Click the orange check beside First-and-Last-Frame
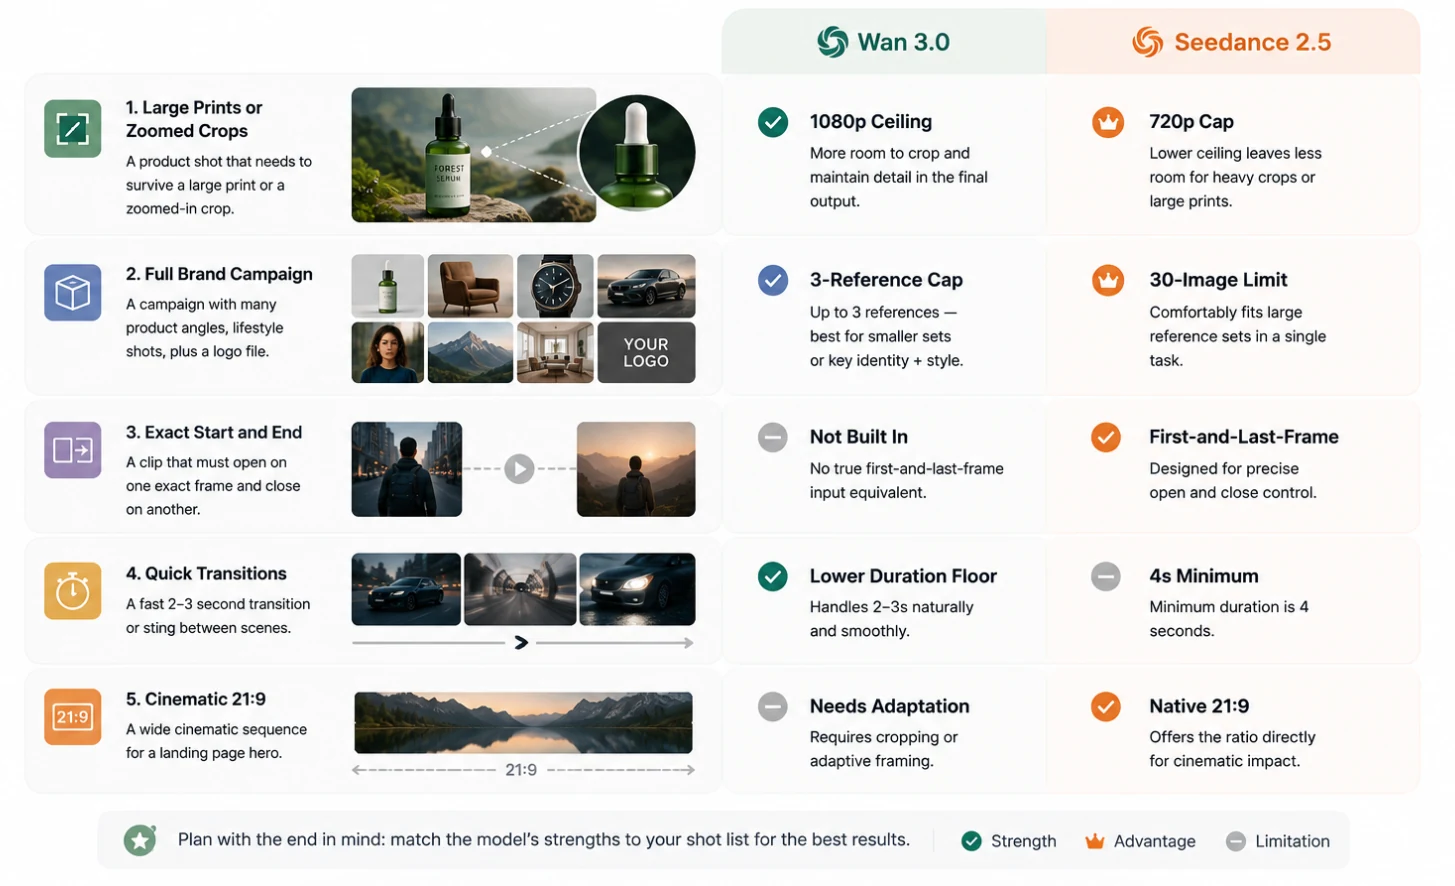1455x886 pixels. coord(1105,437)
